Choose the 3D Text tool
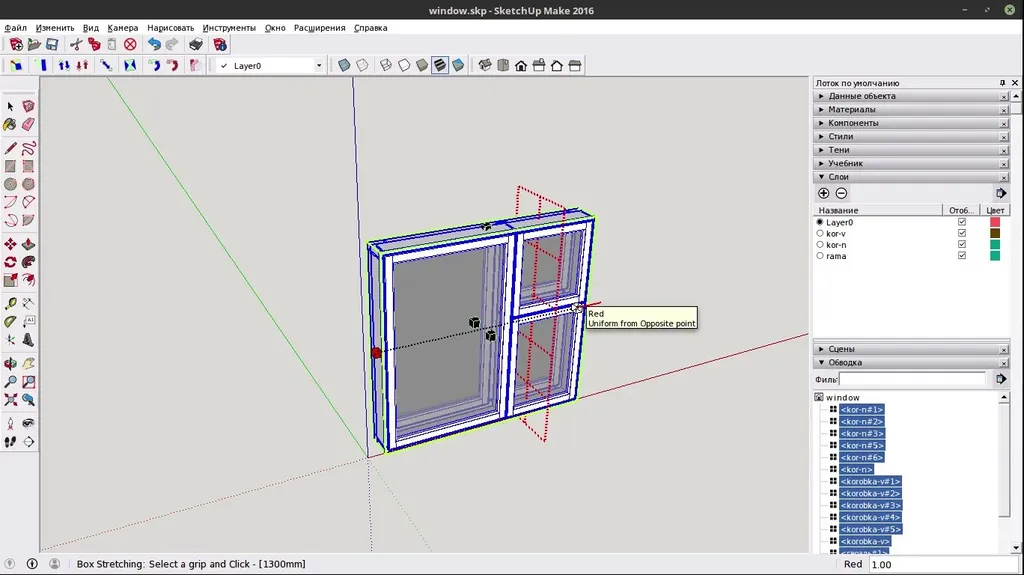 [x=28, y=340]
